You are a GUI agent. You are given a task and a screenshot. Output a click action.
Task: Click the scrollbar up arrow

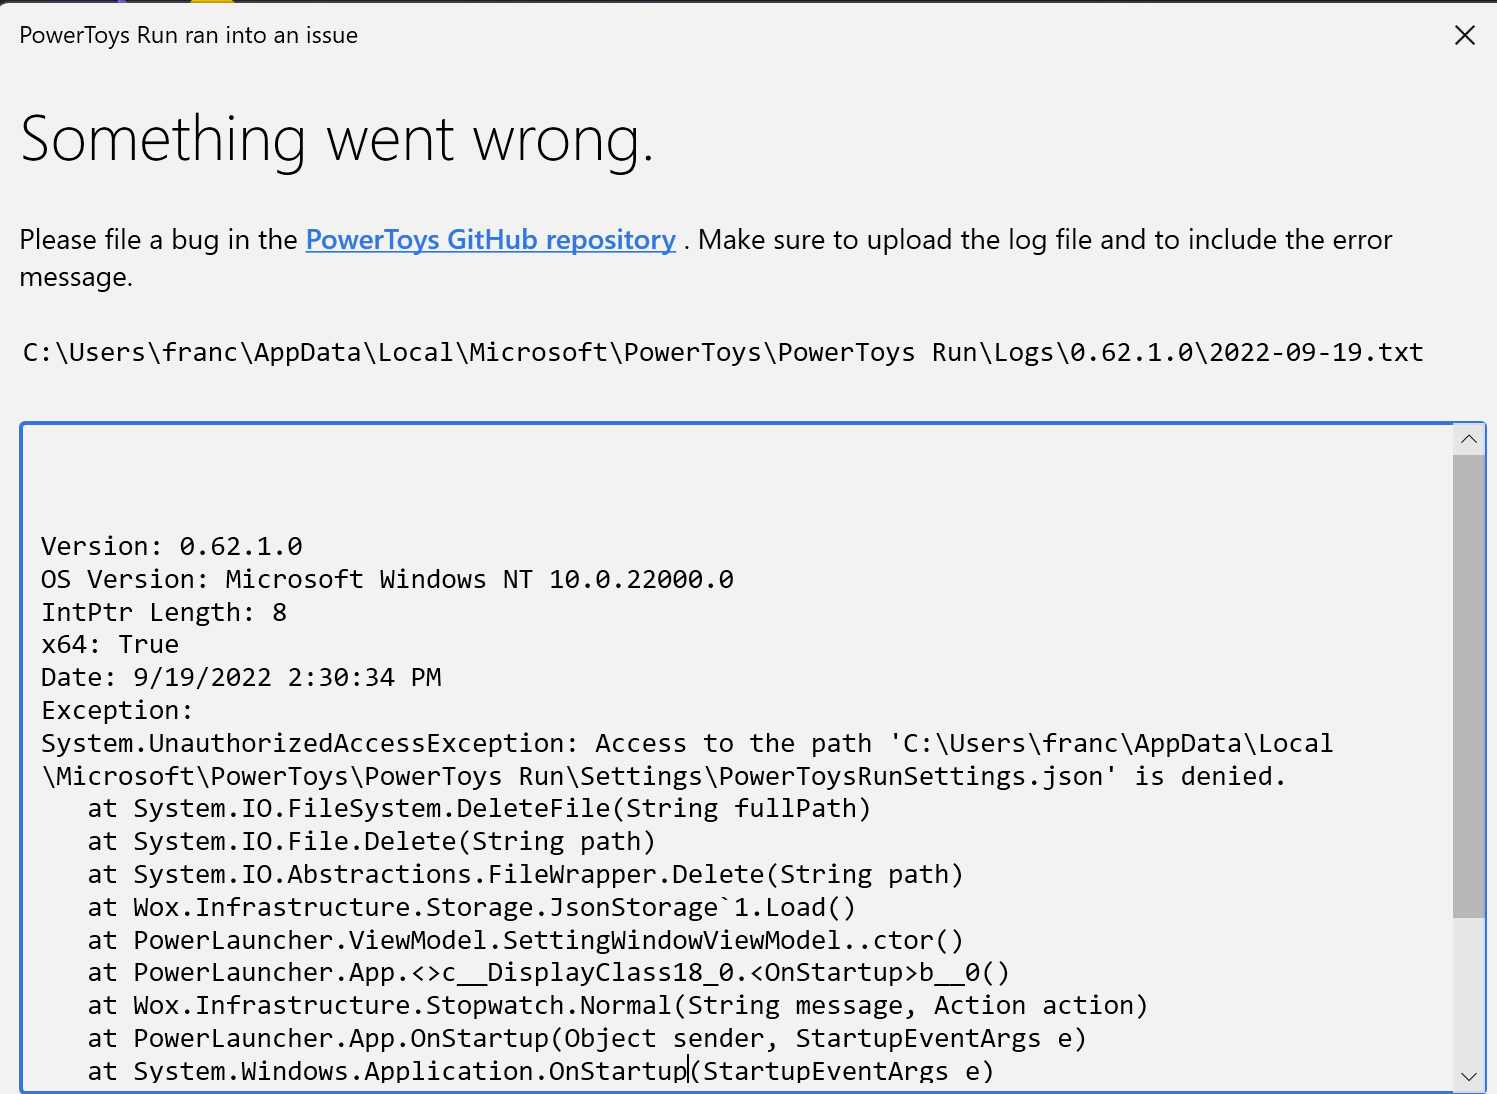pyautogui.click(x=1468, y=439)
